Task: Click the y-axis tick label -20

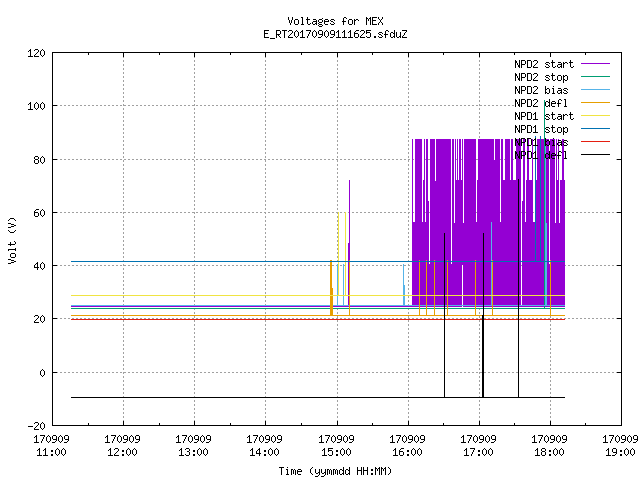Action: pos(36,426)
